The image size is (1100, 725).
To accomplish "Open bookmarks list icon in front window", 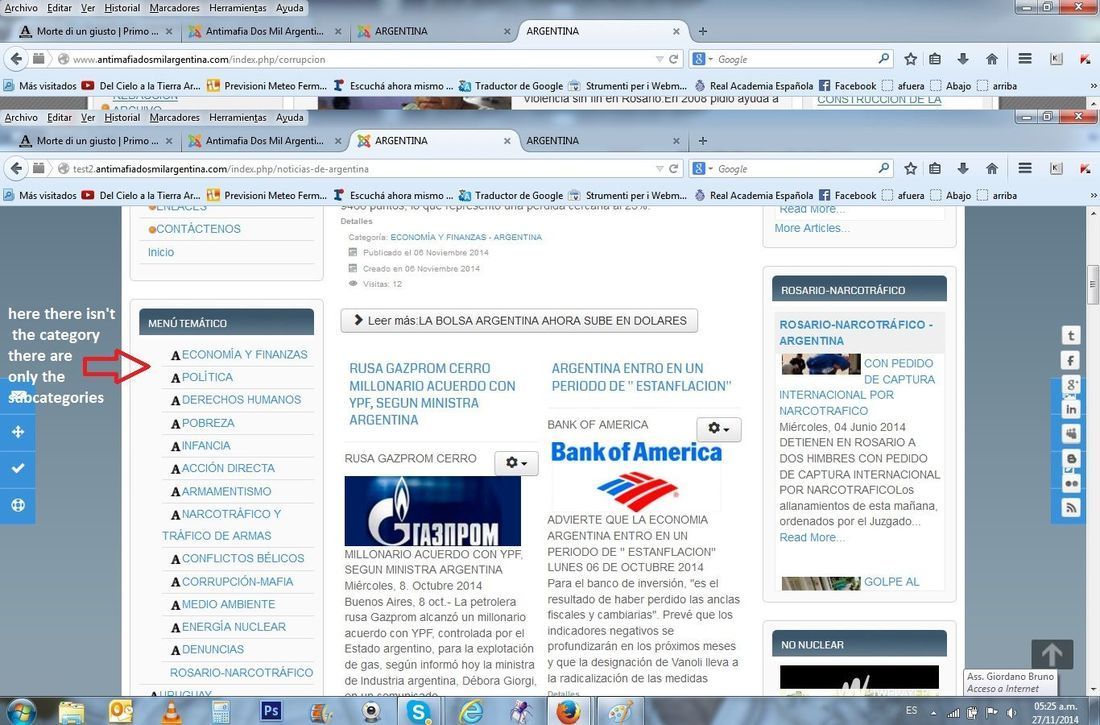I will click(935, 168).
